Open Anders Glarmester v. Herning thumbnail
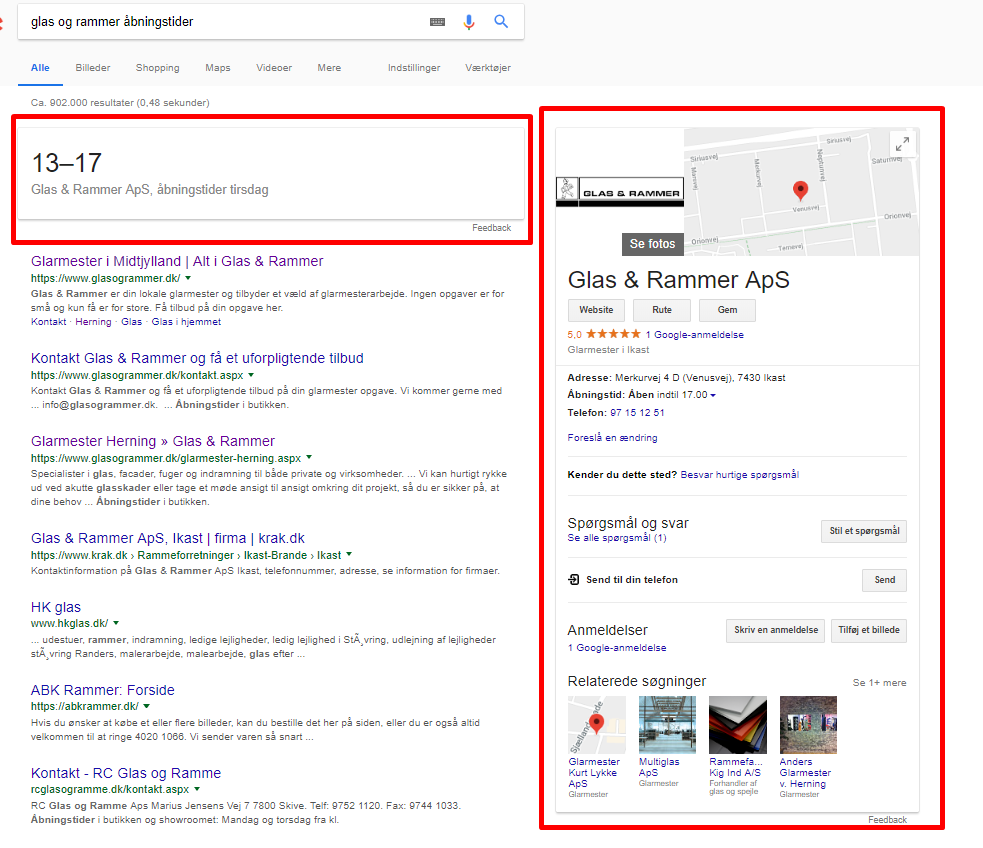This screenshot has height=848, width=983. click(x=808, y=725)
